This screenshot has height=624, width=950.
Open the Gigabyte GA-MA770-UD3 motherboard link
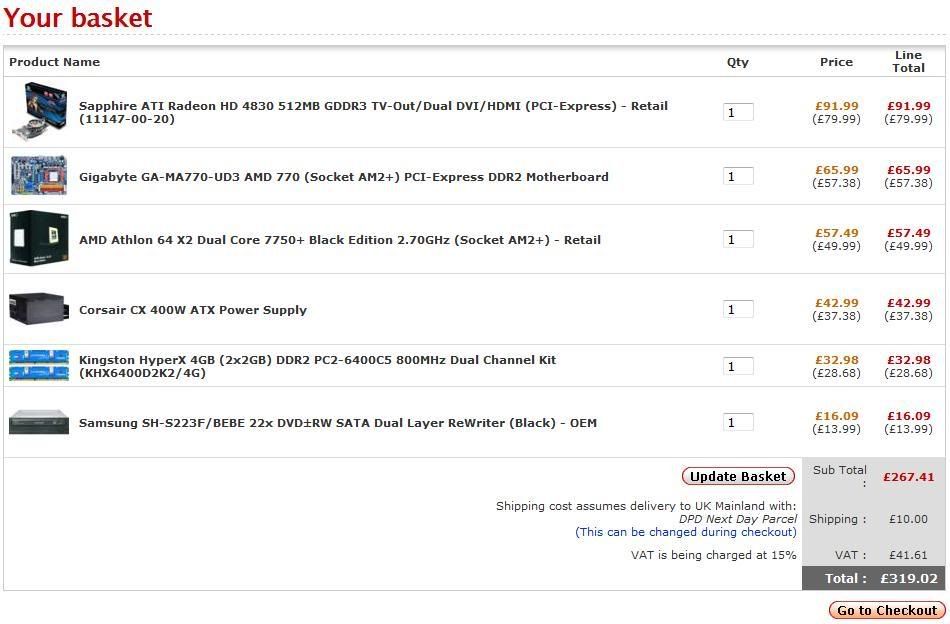coord(343,177)
